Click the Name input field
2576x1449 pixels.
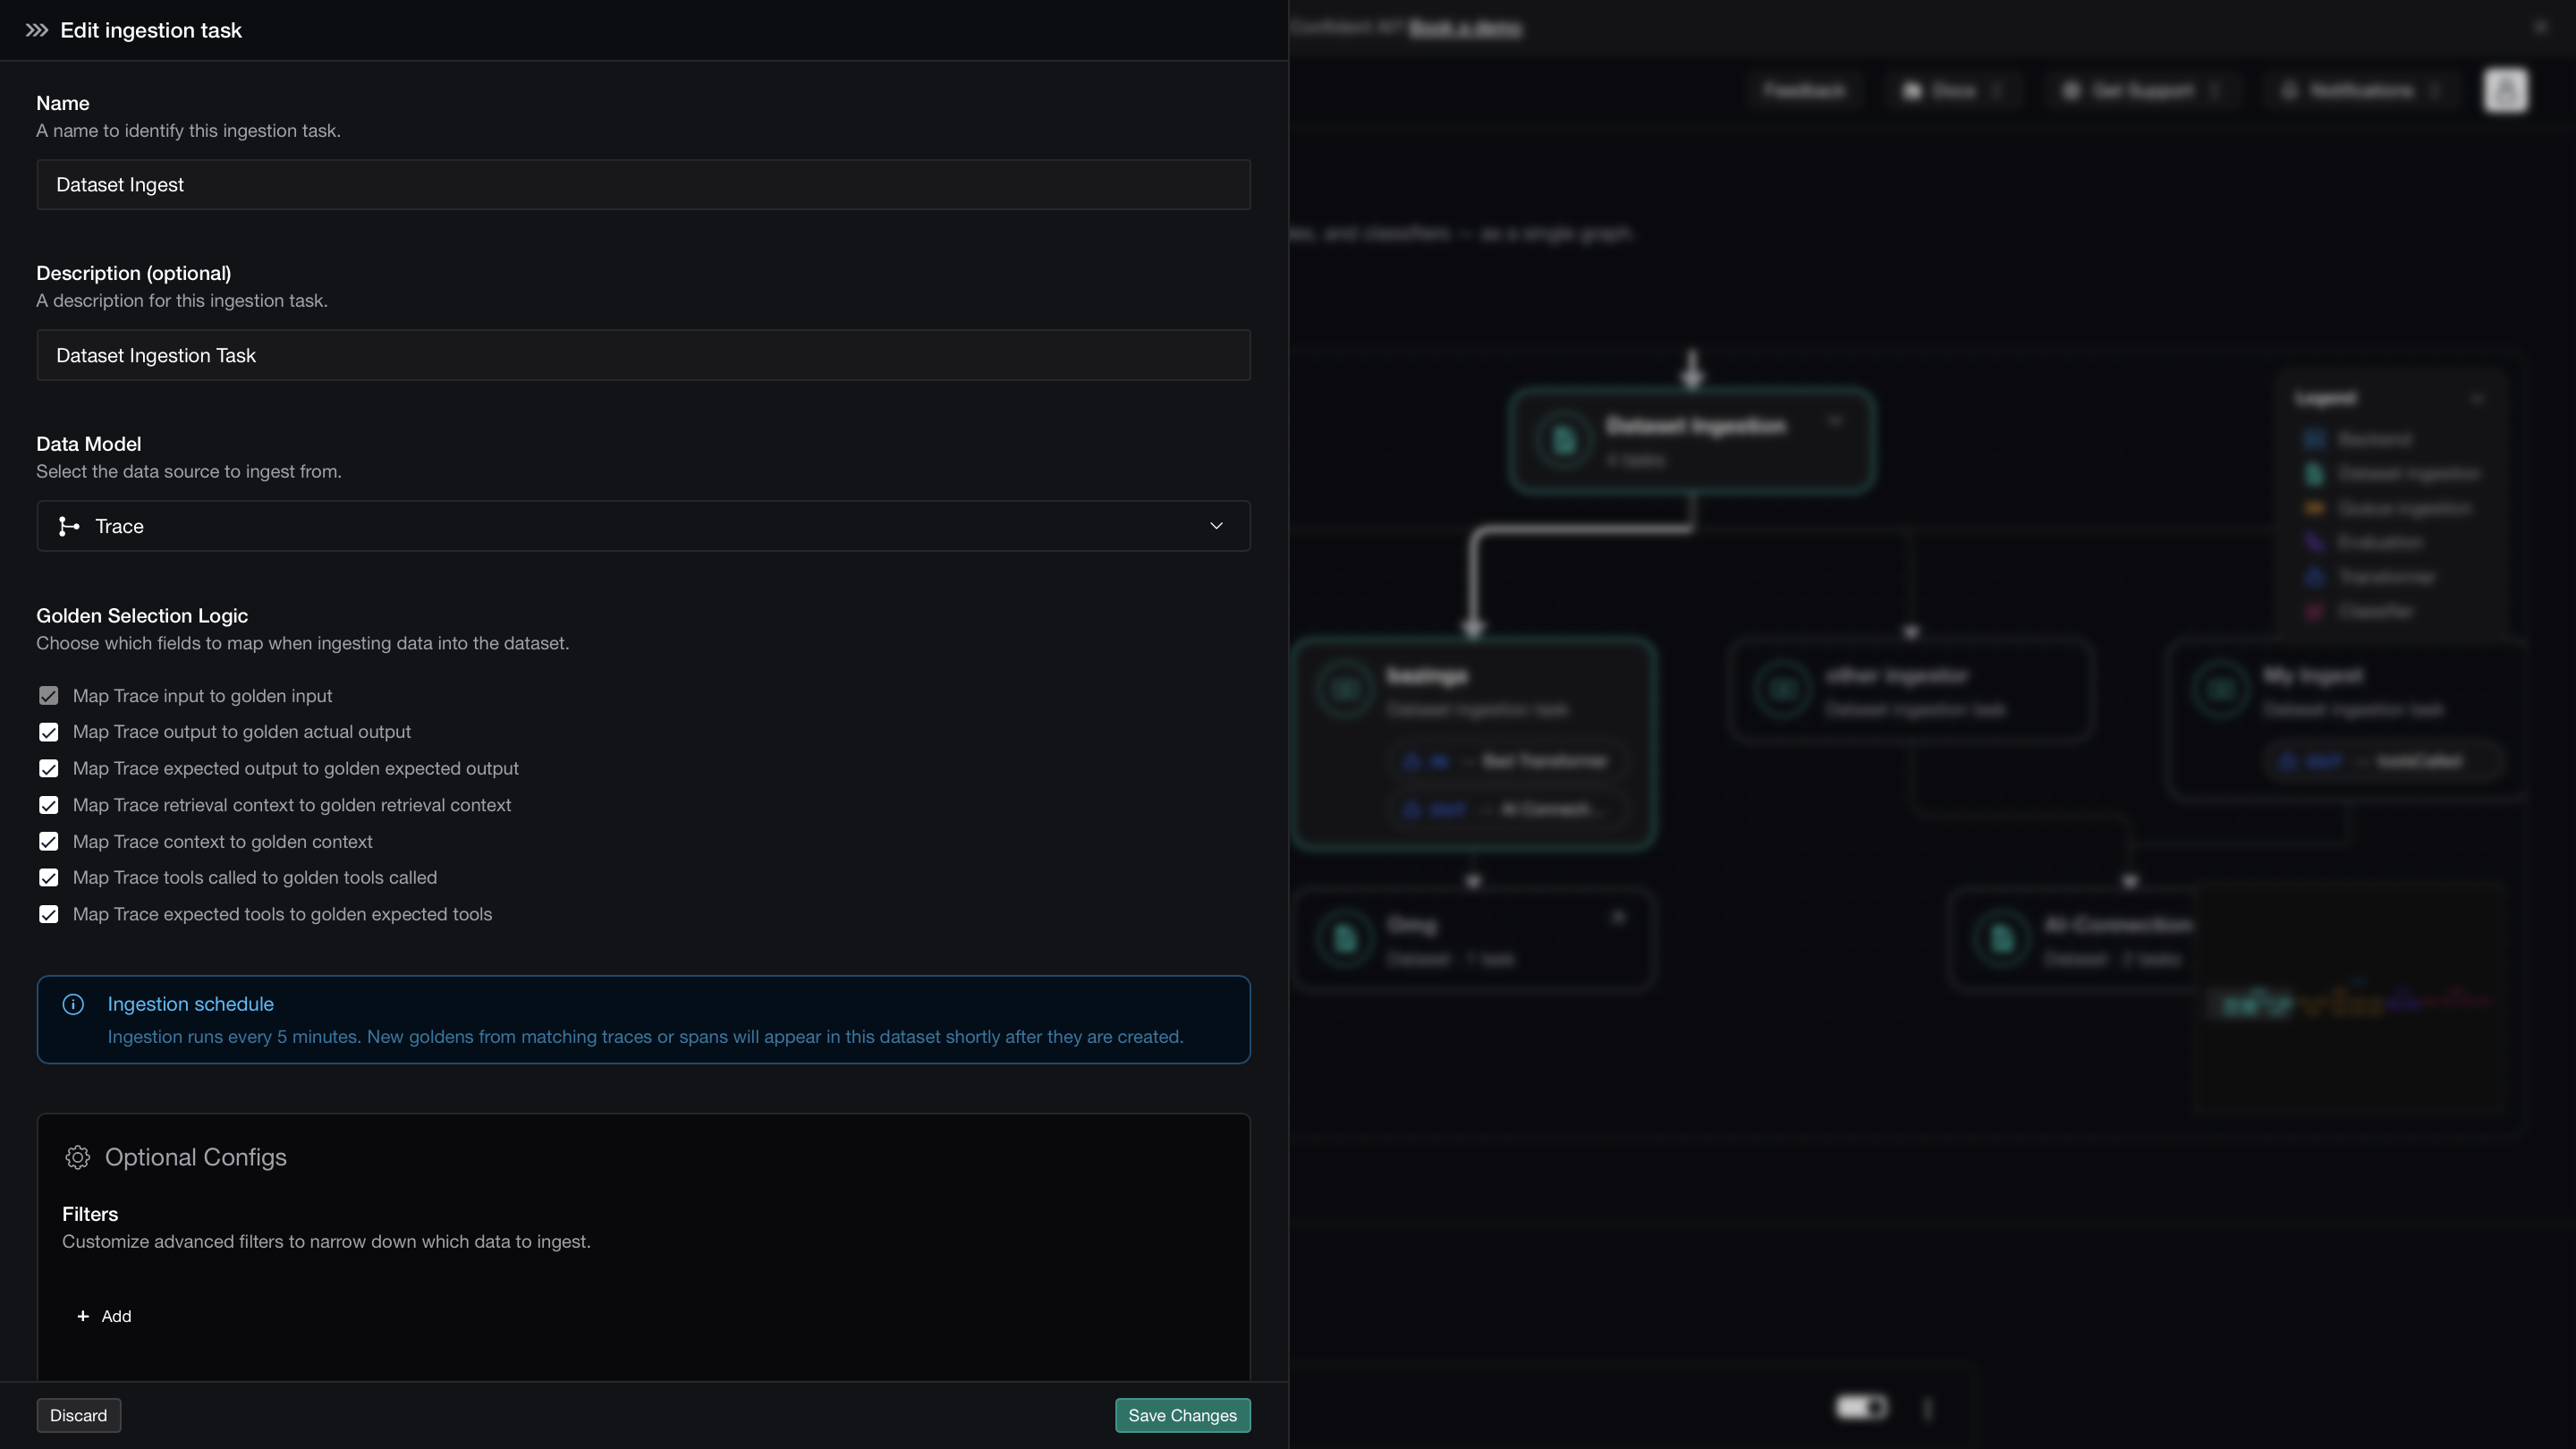(x=643, y=185)
